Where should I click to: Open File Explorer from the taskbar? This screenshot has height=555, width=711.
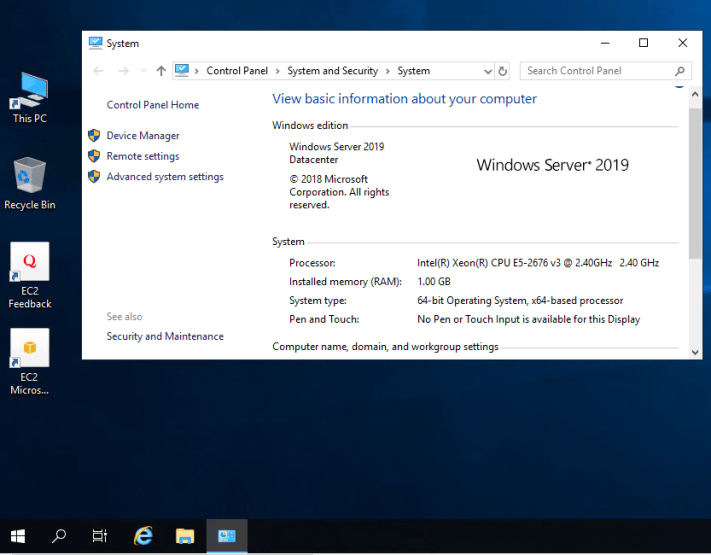click(184, 536)
